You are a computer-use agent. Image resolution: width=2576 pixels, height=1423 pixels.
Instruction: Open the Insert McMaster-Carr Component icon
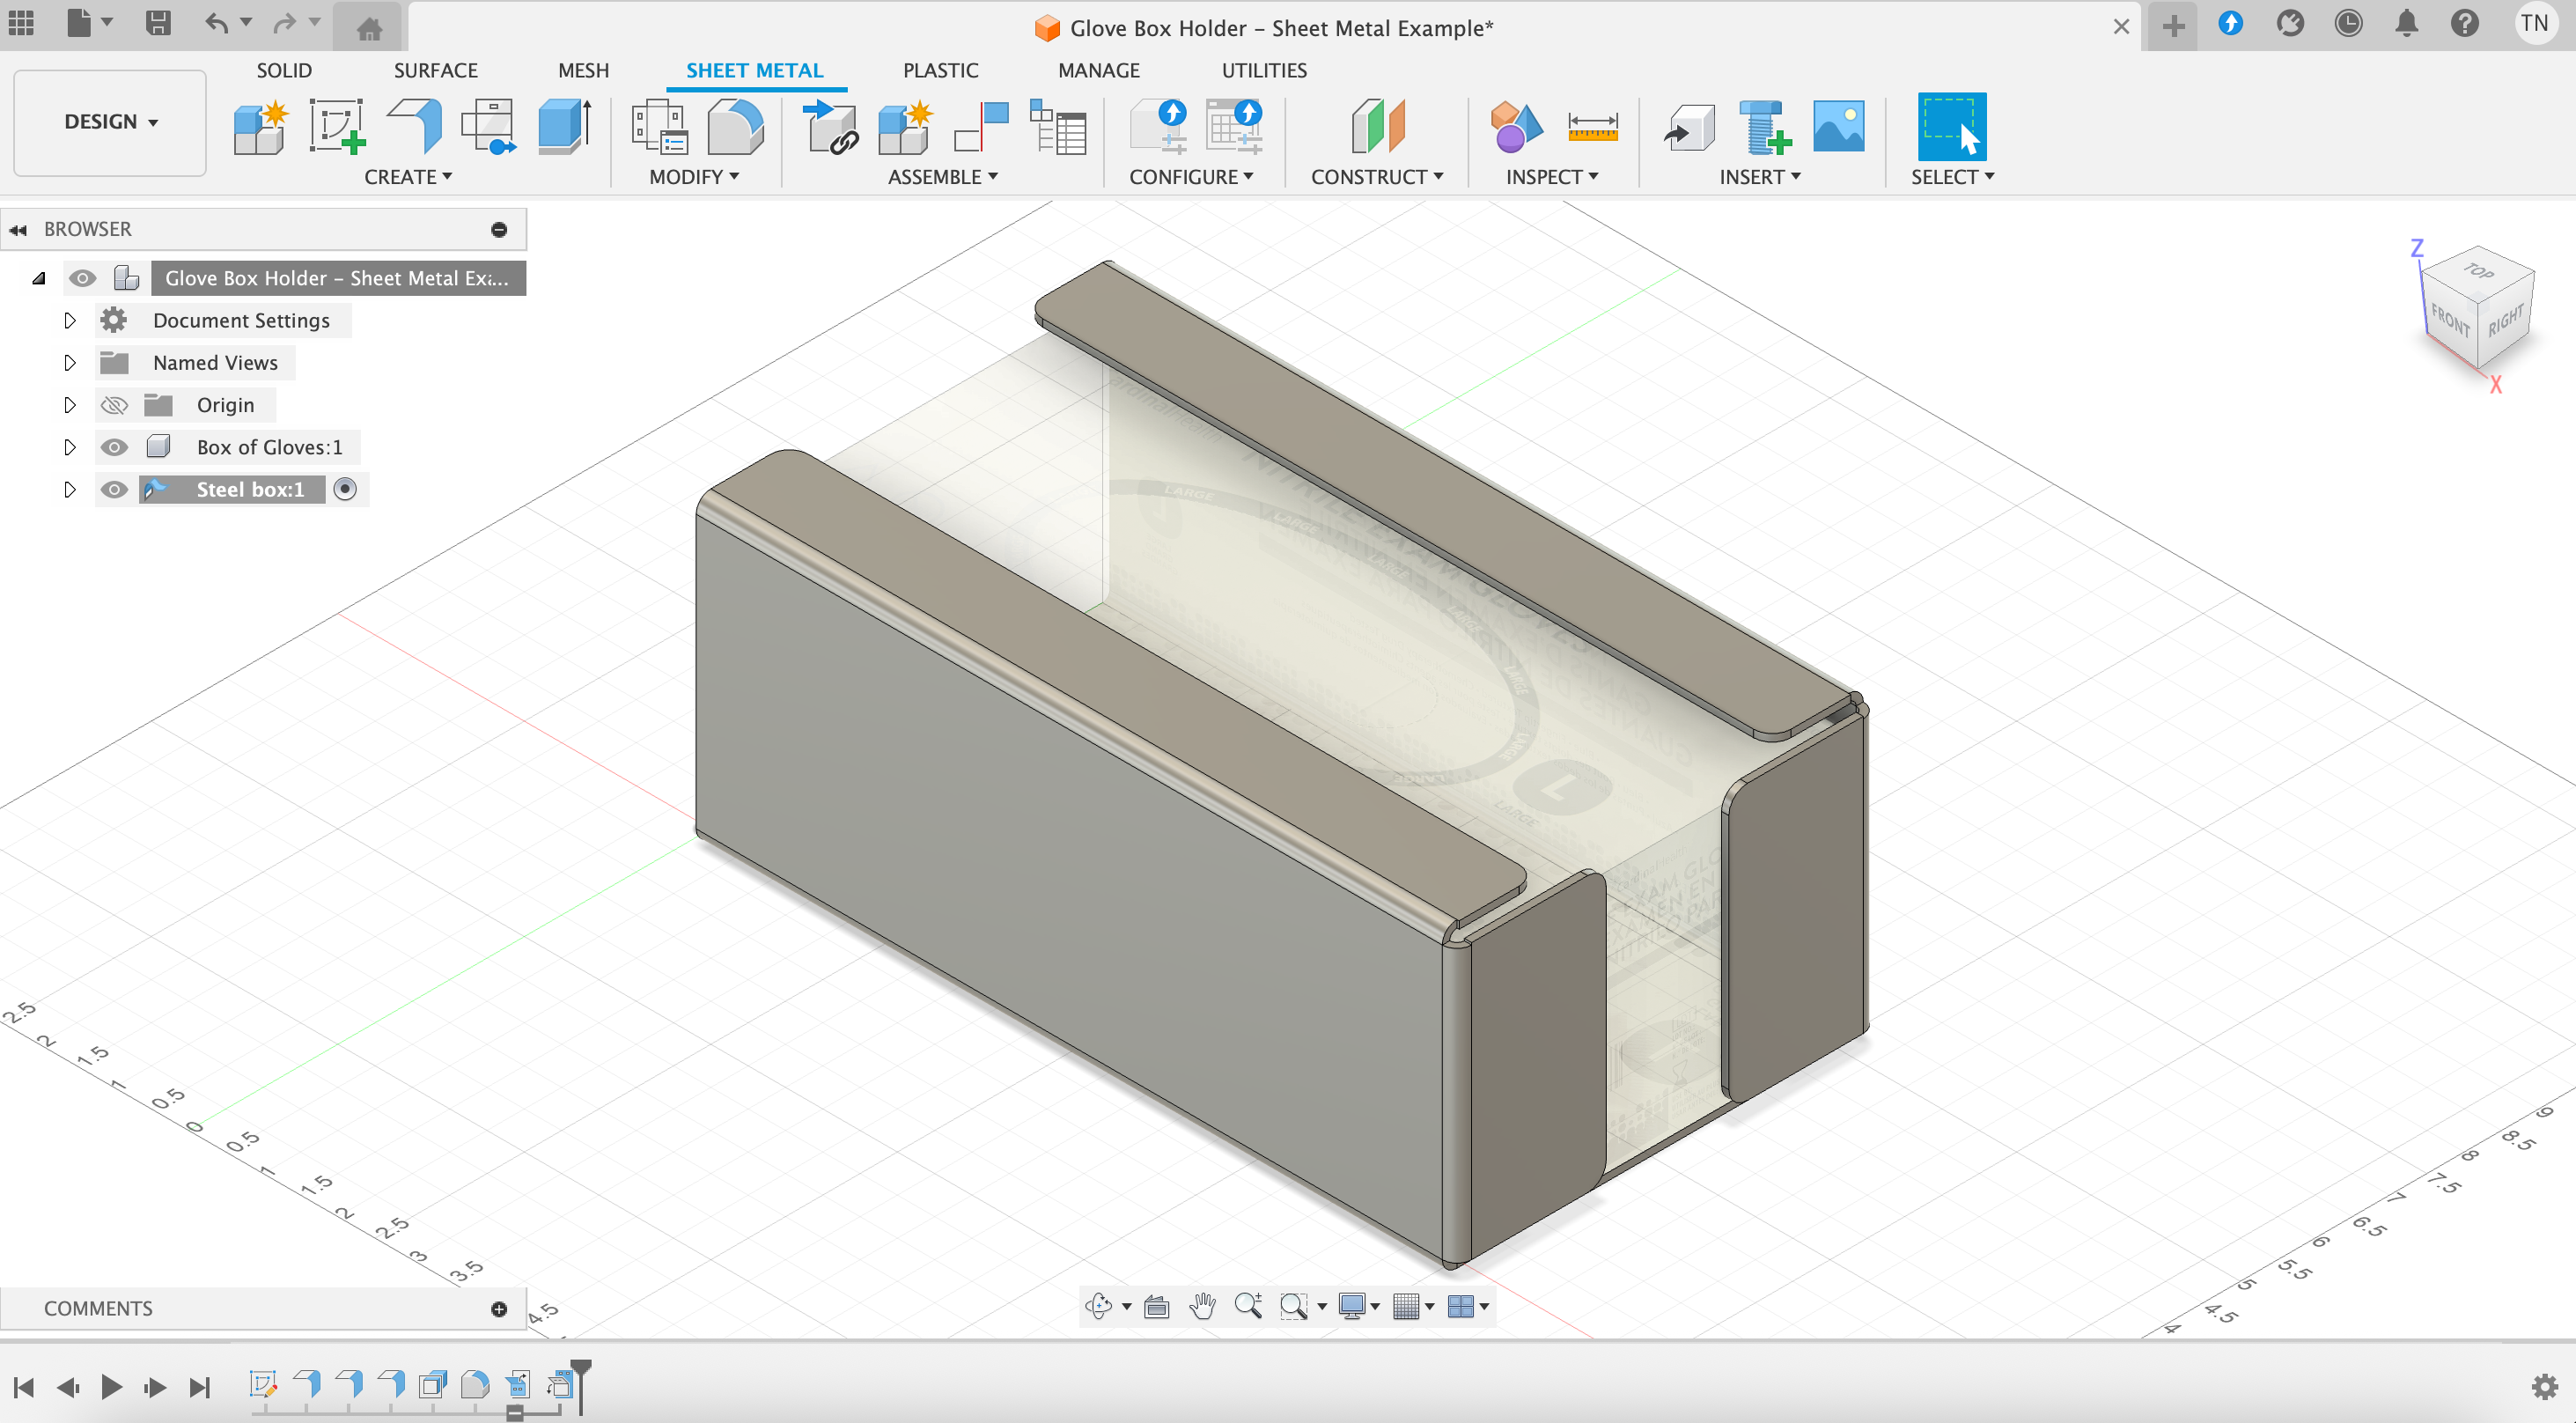(x=1762, y=127)
